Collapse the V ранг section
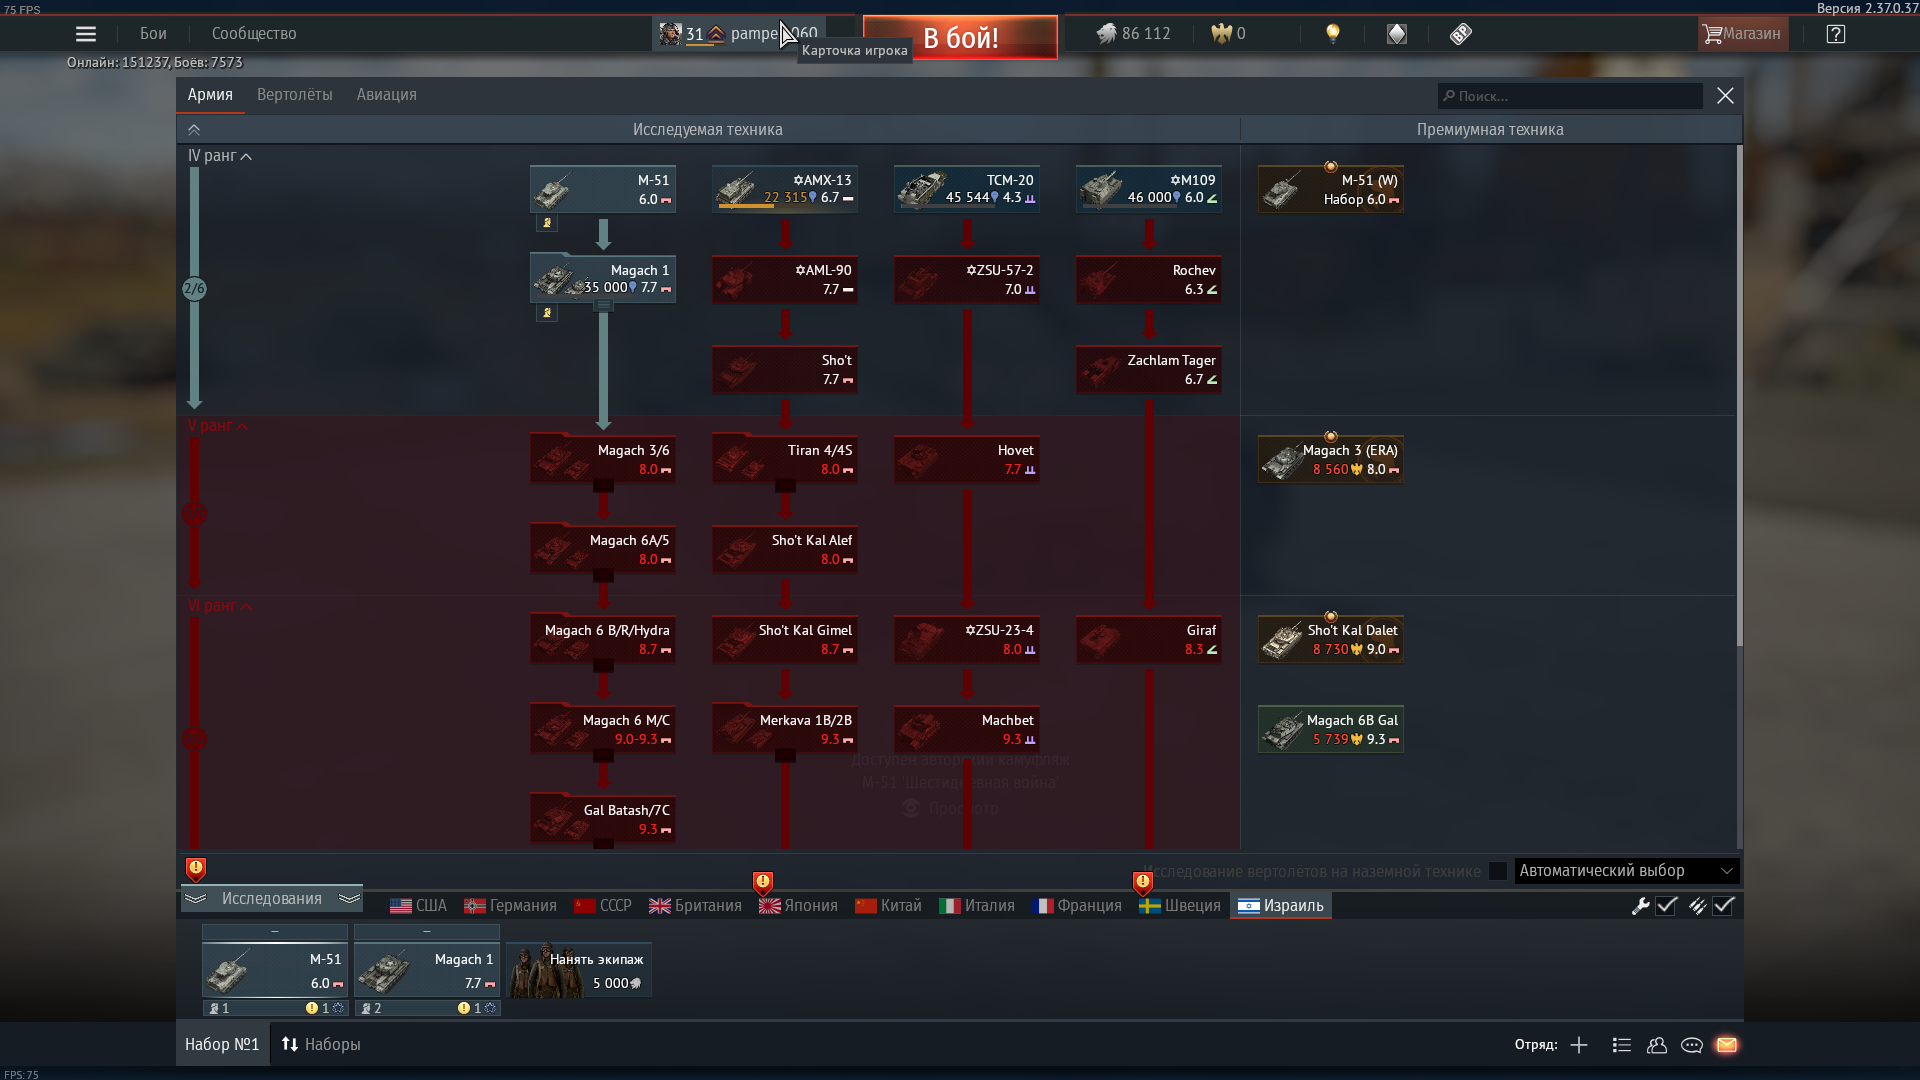 click(x=218, y=426)
